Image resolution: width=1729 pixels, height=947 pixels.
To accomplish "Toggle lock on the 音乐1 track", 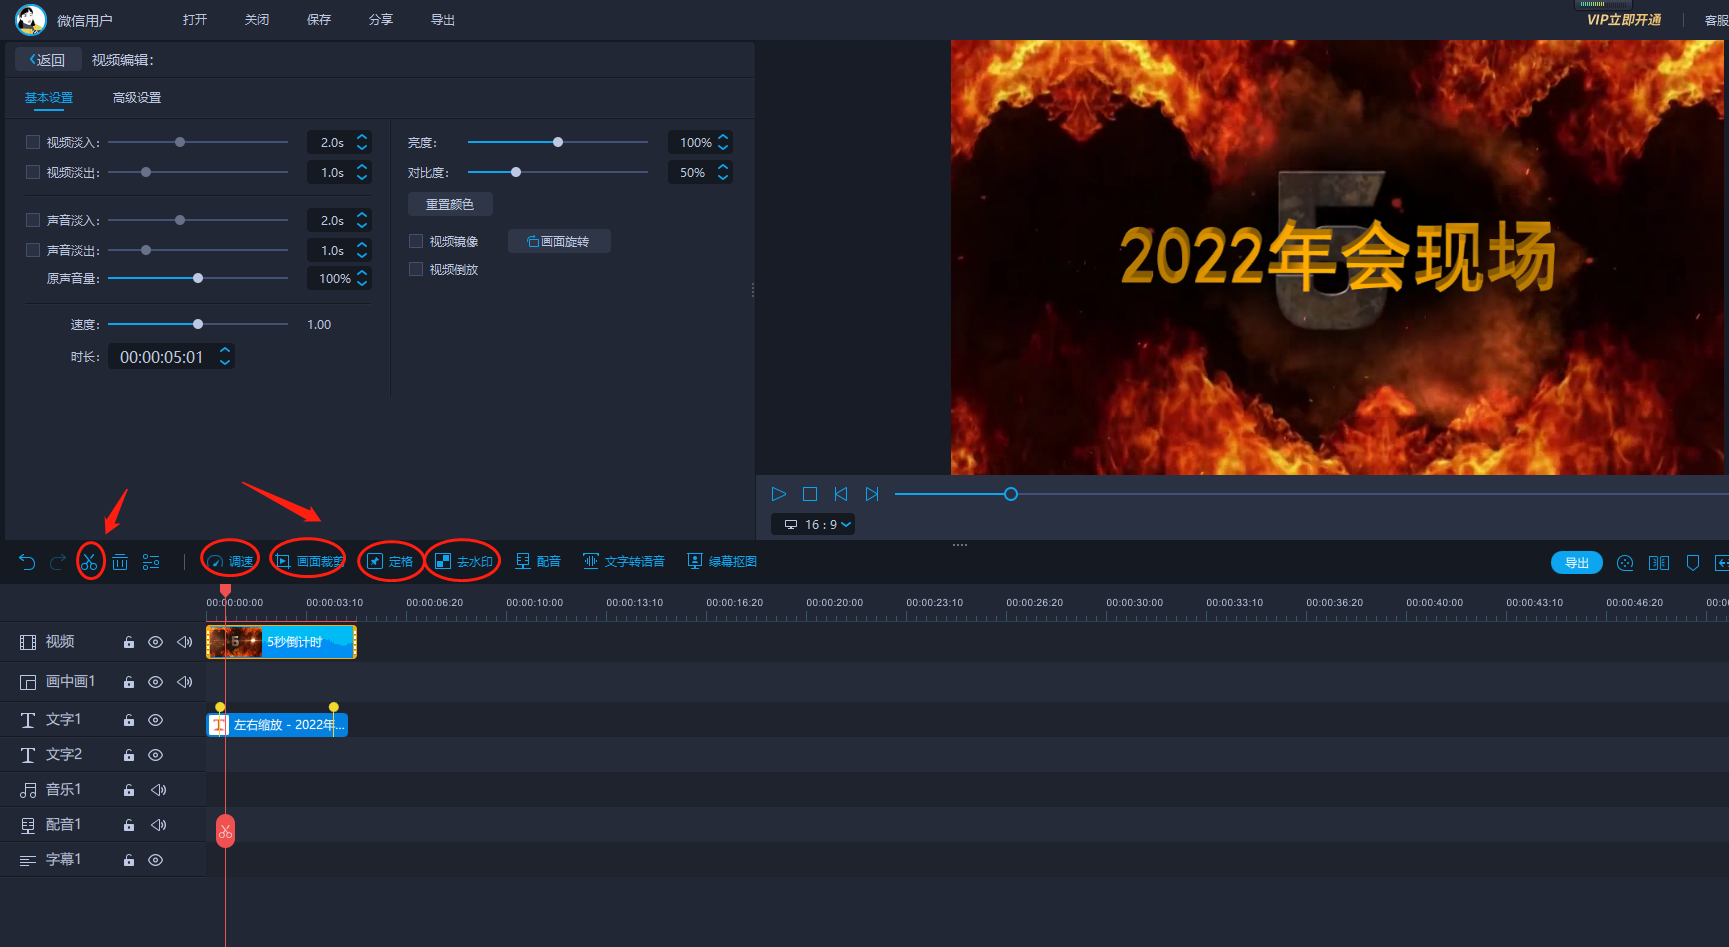I will click(x=129, y=790).
